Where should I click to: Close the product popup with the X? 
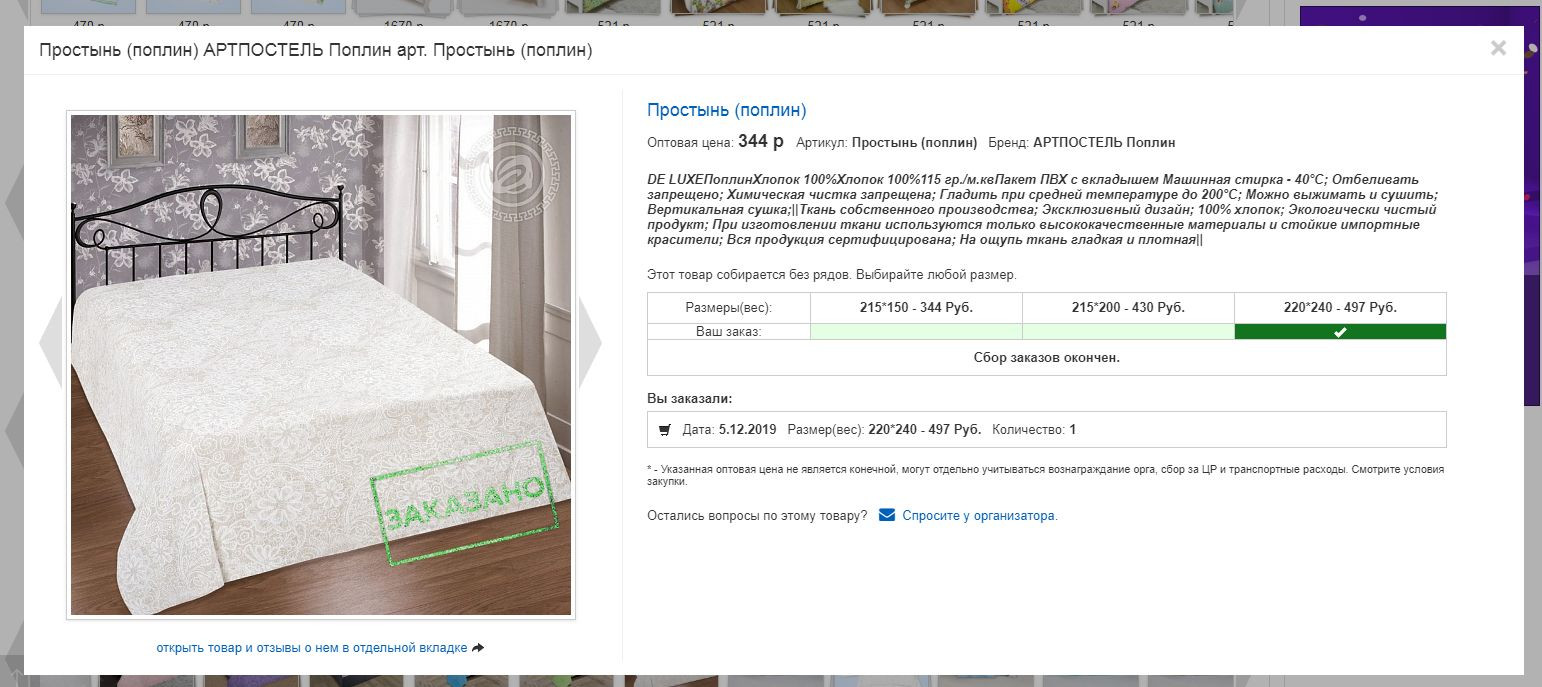click(1497, 48)
